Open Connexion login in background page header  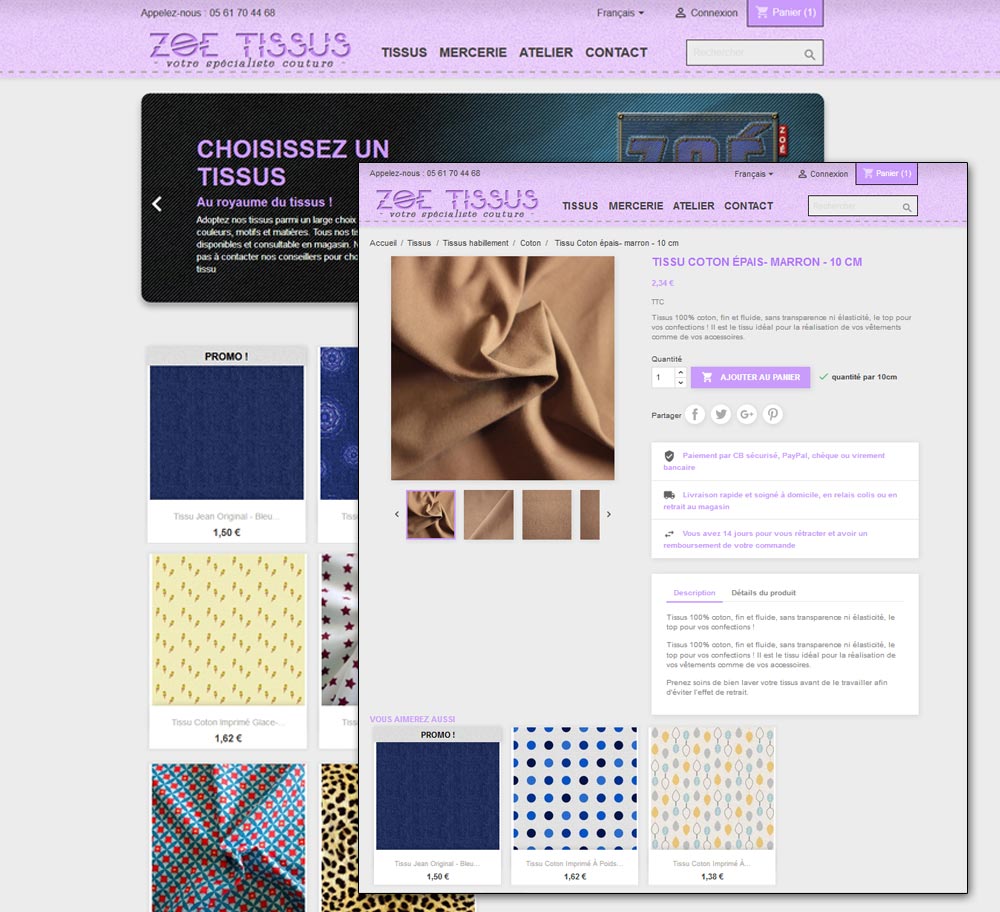[x=706, y=13]
